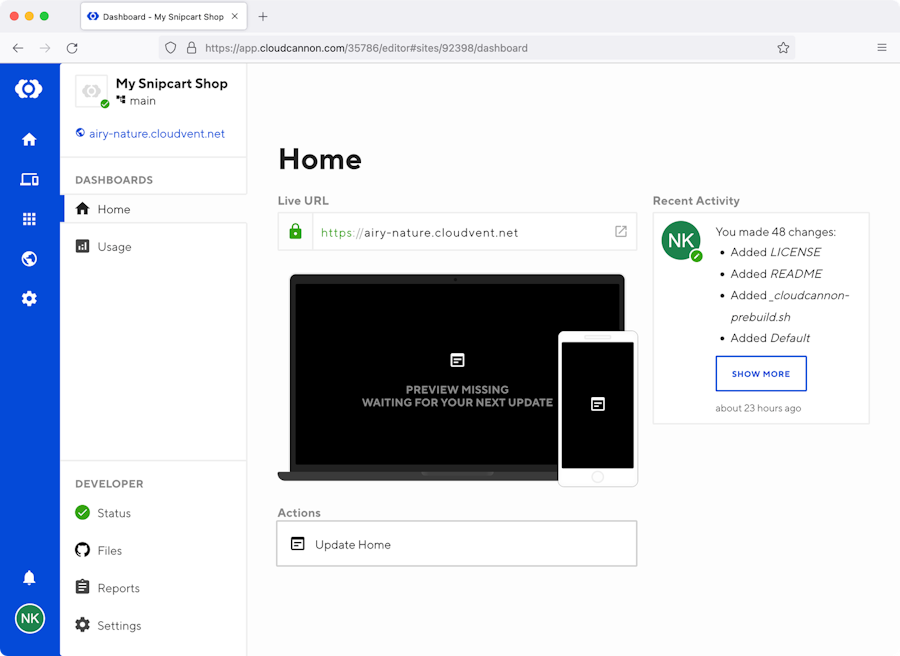The width and height of the screenshot is (900, 656).
Task: Click the My Snipcart Shop site thumbnail
Action: coord(92,91)
